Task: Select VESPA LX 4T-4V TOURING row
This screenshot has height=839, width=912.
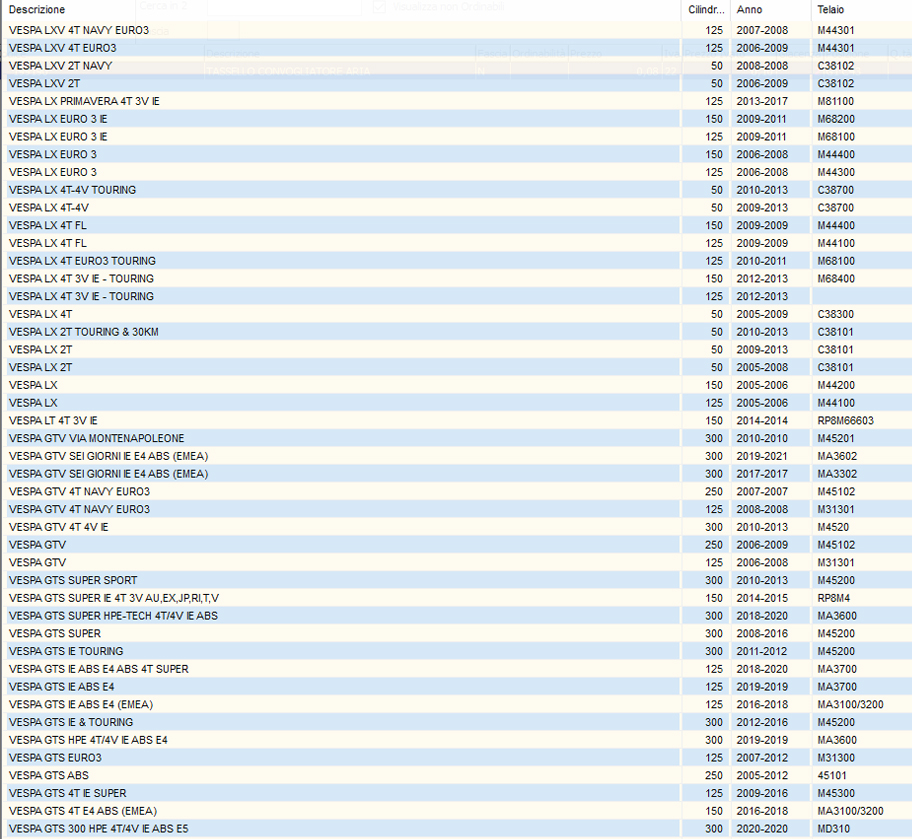Action: coord(456,190)
